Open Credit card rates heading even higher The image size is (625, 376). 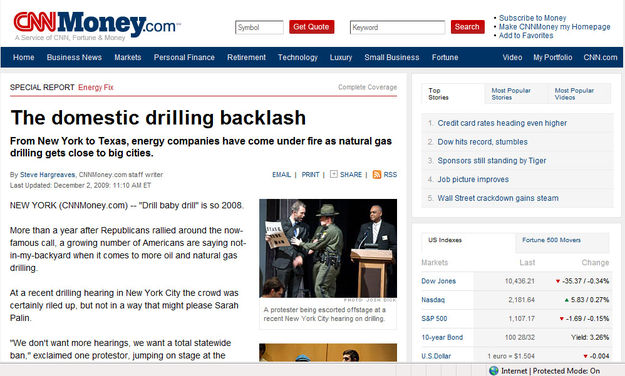502,123
